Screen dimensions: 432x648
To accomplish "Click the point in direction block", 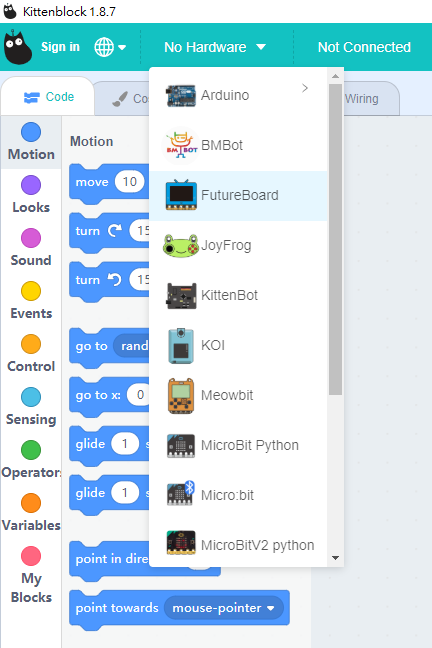I will click(x=110, y=559).
